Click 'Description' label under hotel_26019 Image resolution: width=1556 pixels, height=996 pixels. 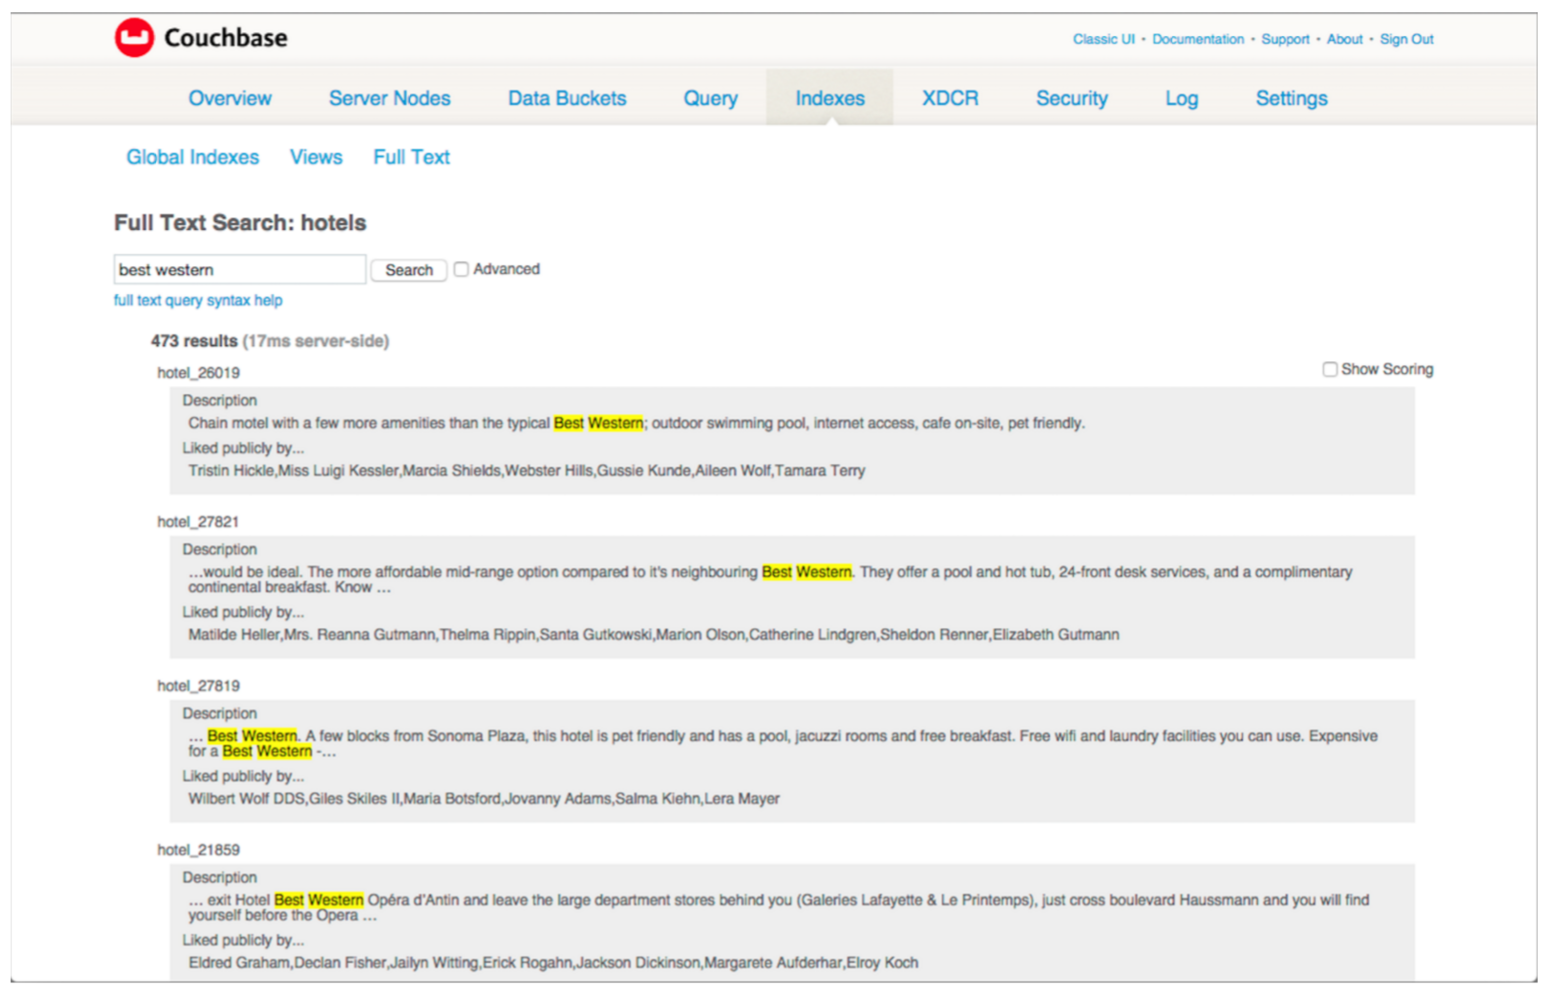click(x=220, y=400)
